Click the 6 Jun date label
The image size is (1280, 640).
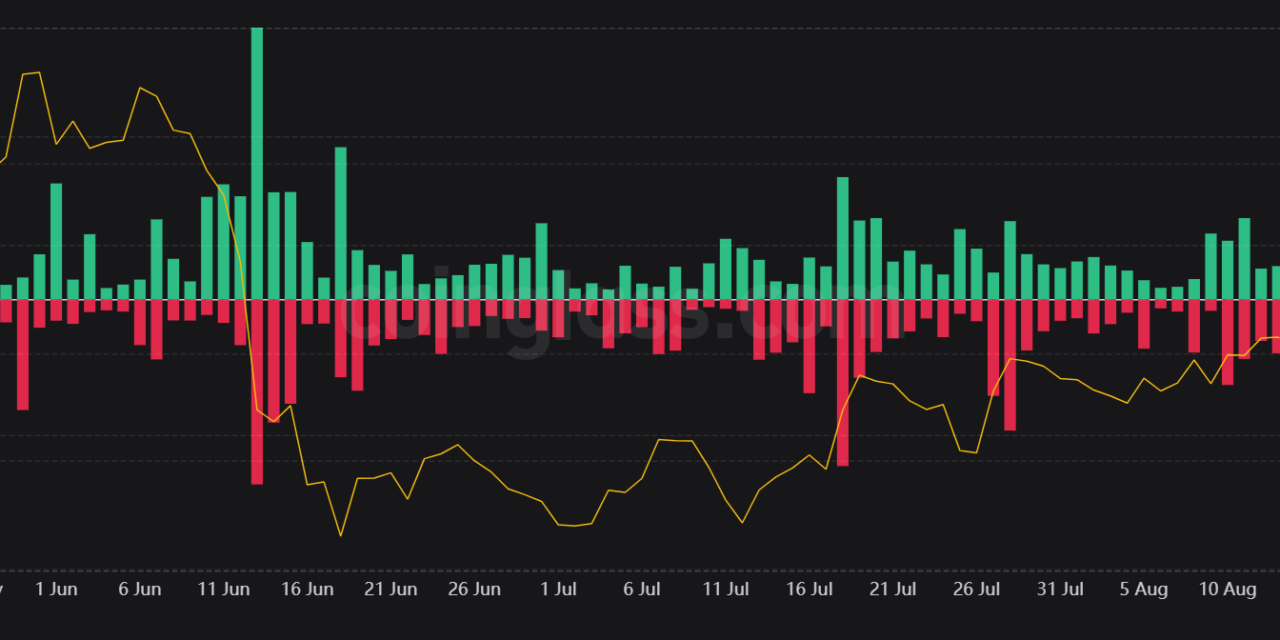click(x=139, y=589)
